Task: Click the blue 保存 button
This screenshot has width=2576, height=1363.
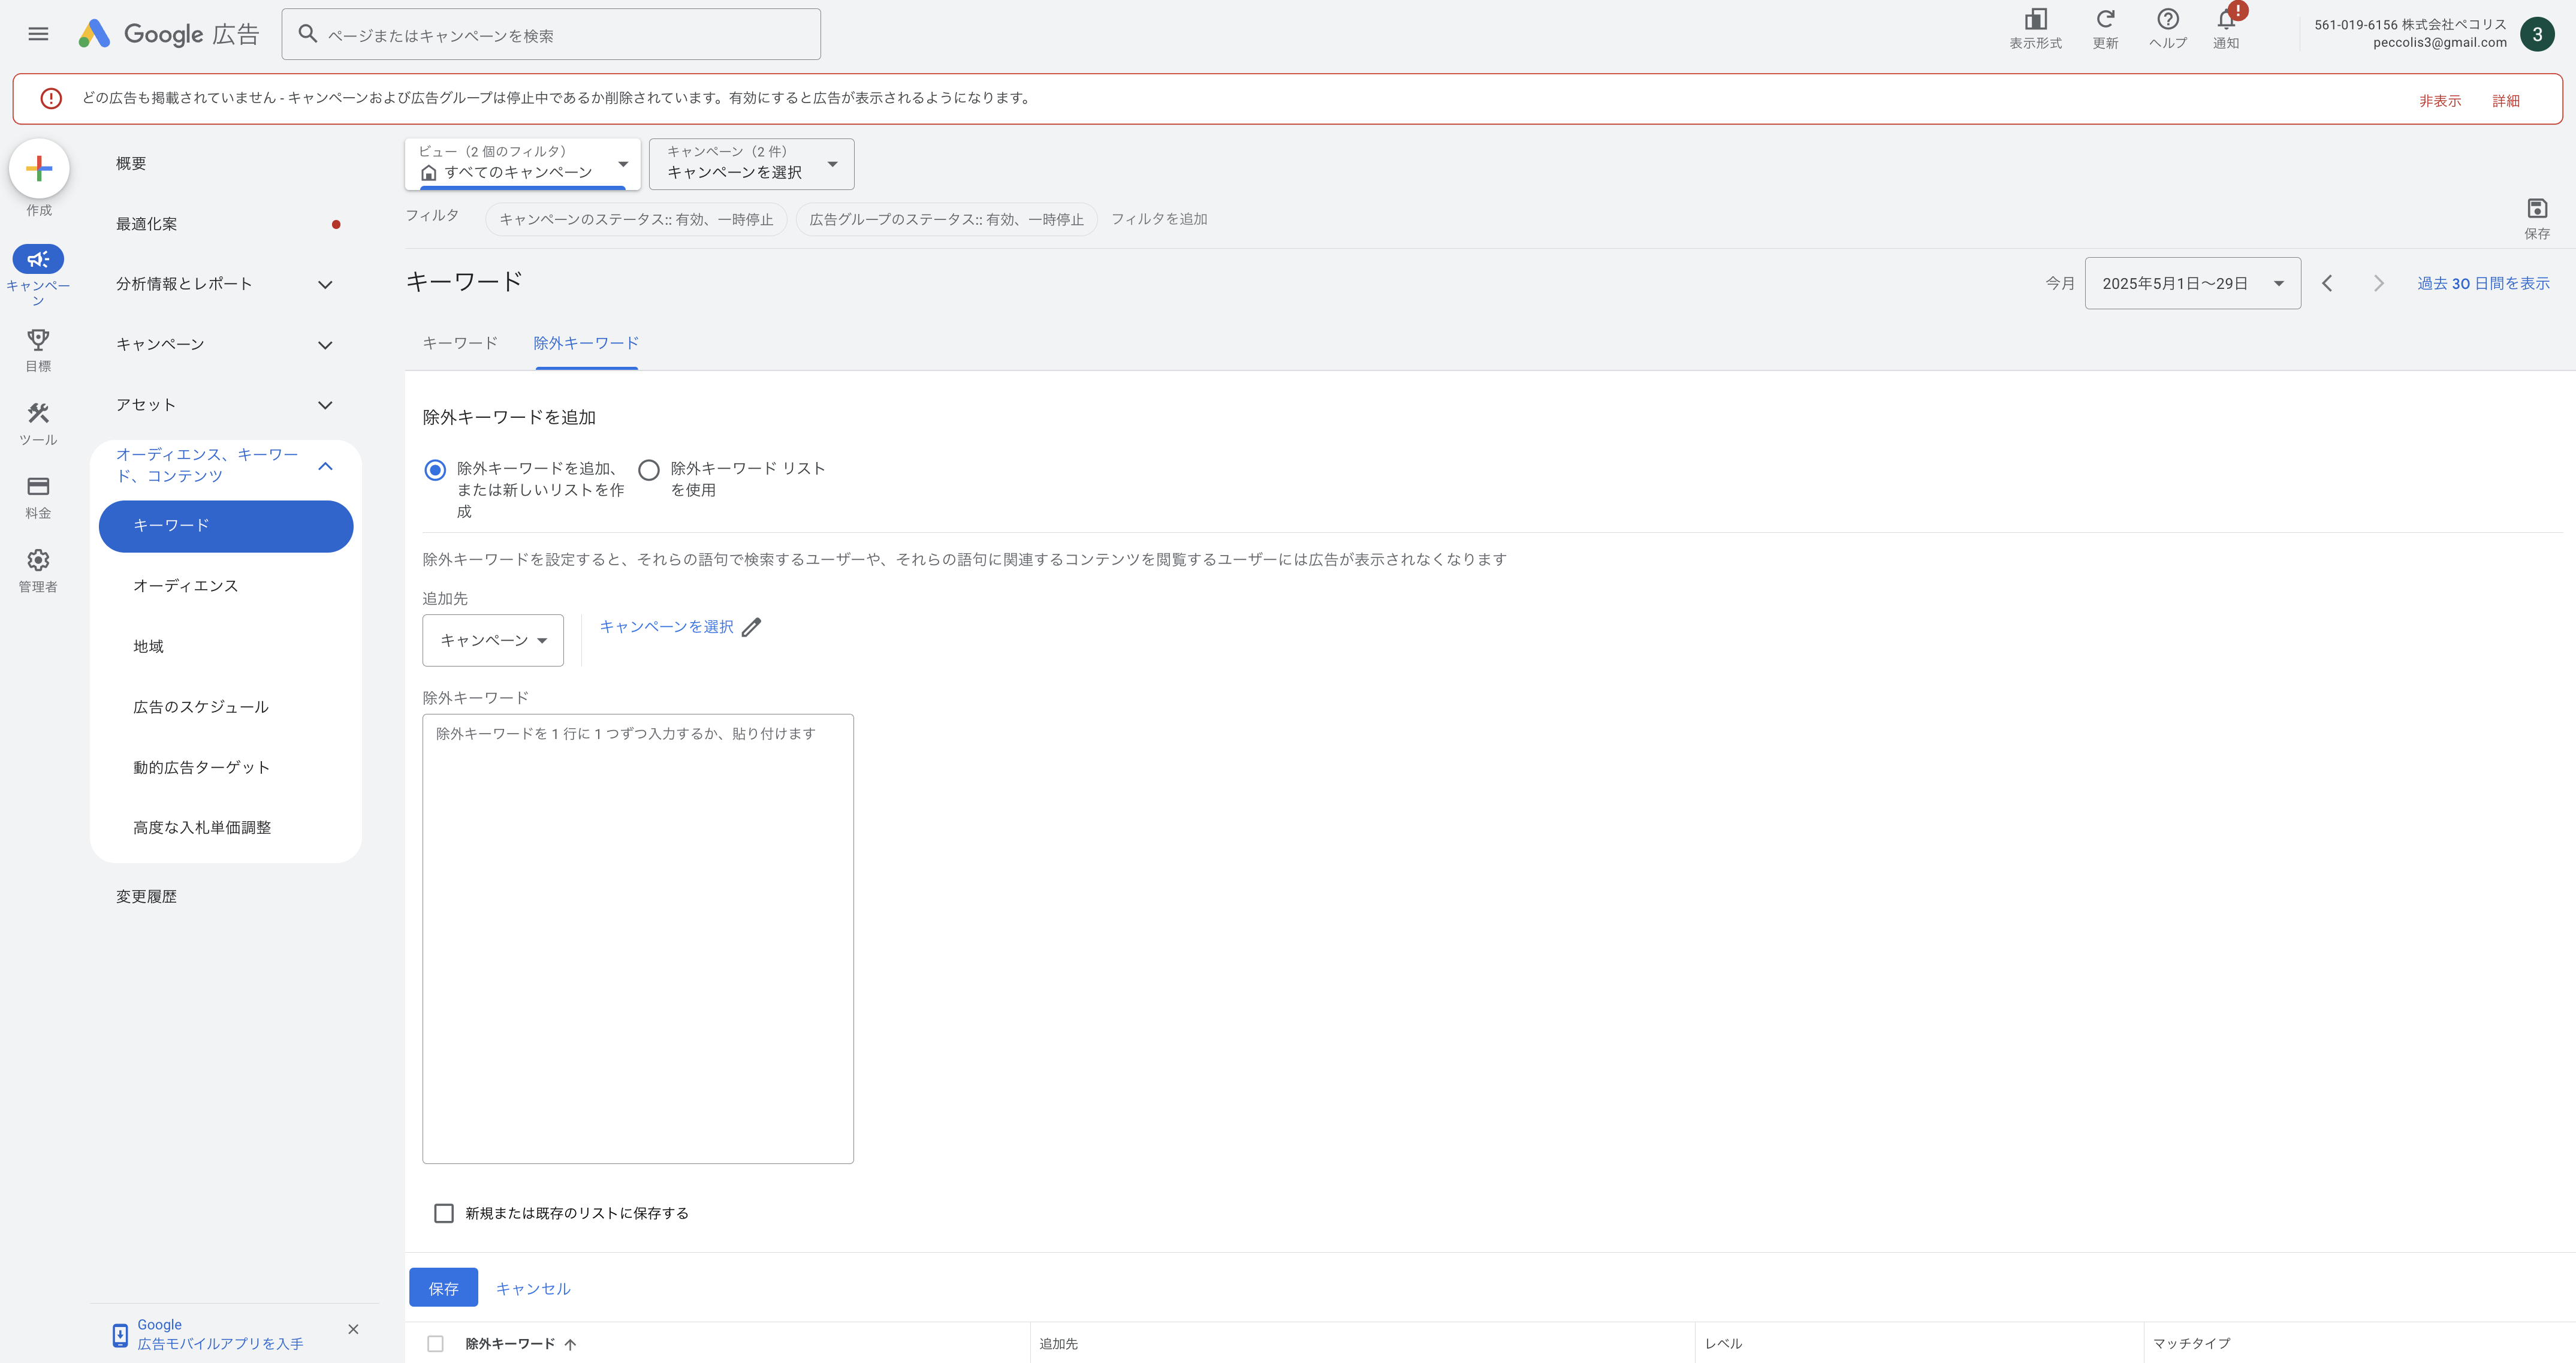Action: coord(444,1288)
